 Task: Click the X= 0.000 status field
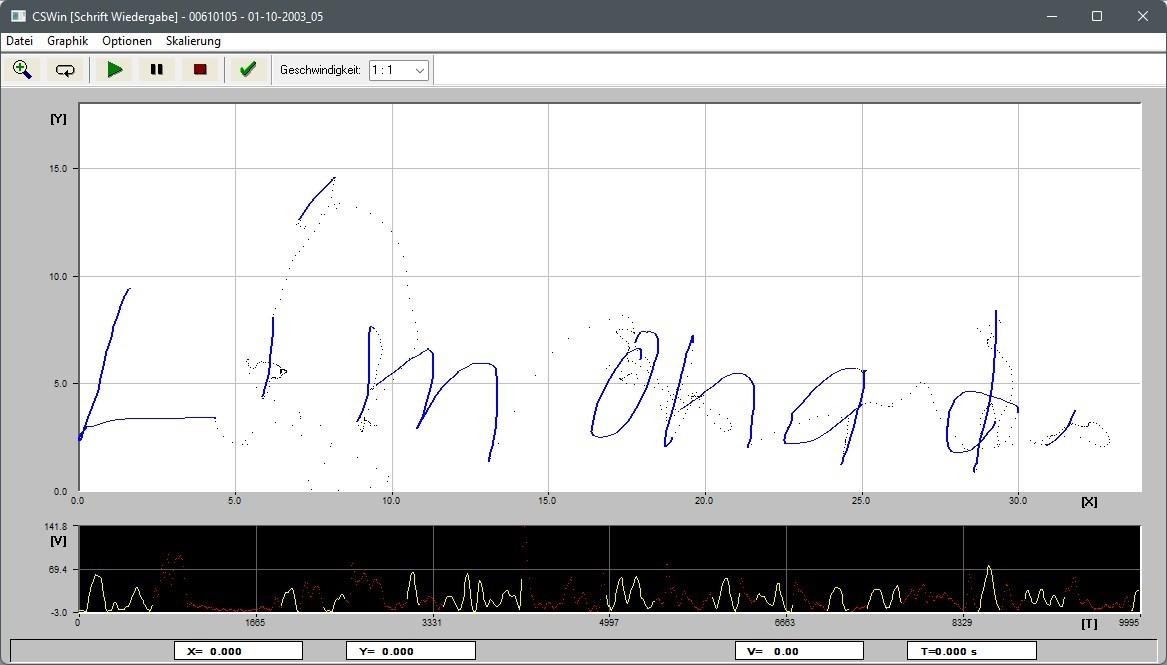point(238,651)
